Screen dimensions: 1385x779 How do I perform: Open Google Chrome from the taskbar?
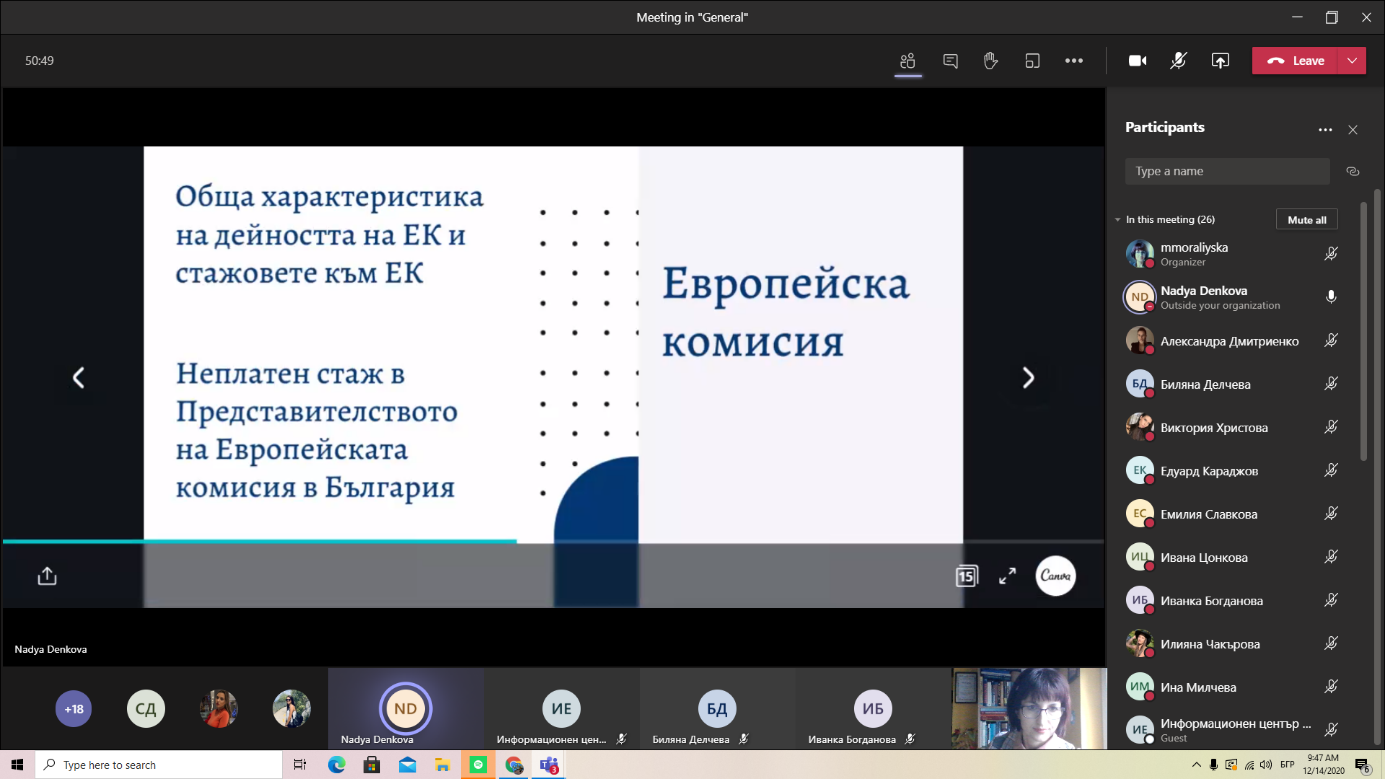click(514, 765)
